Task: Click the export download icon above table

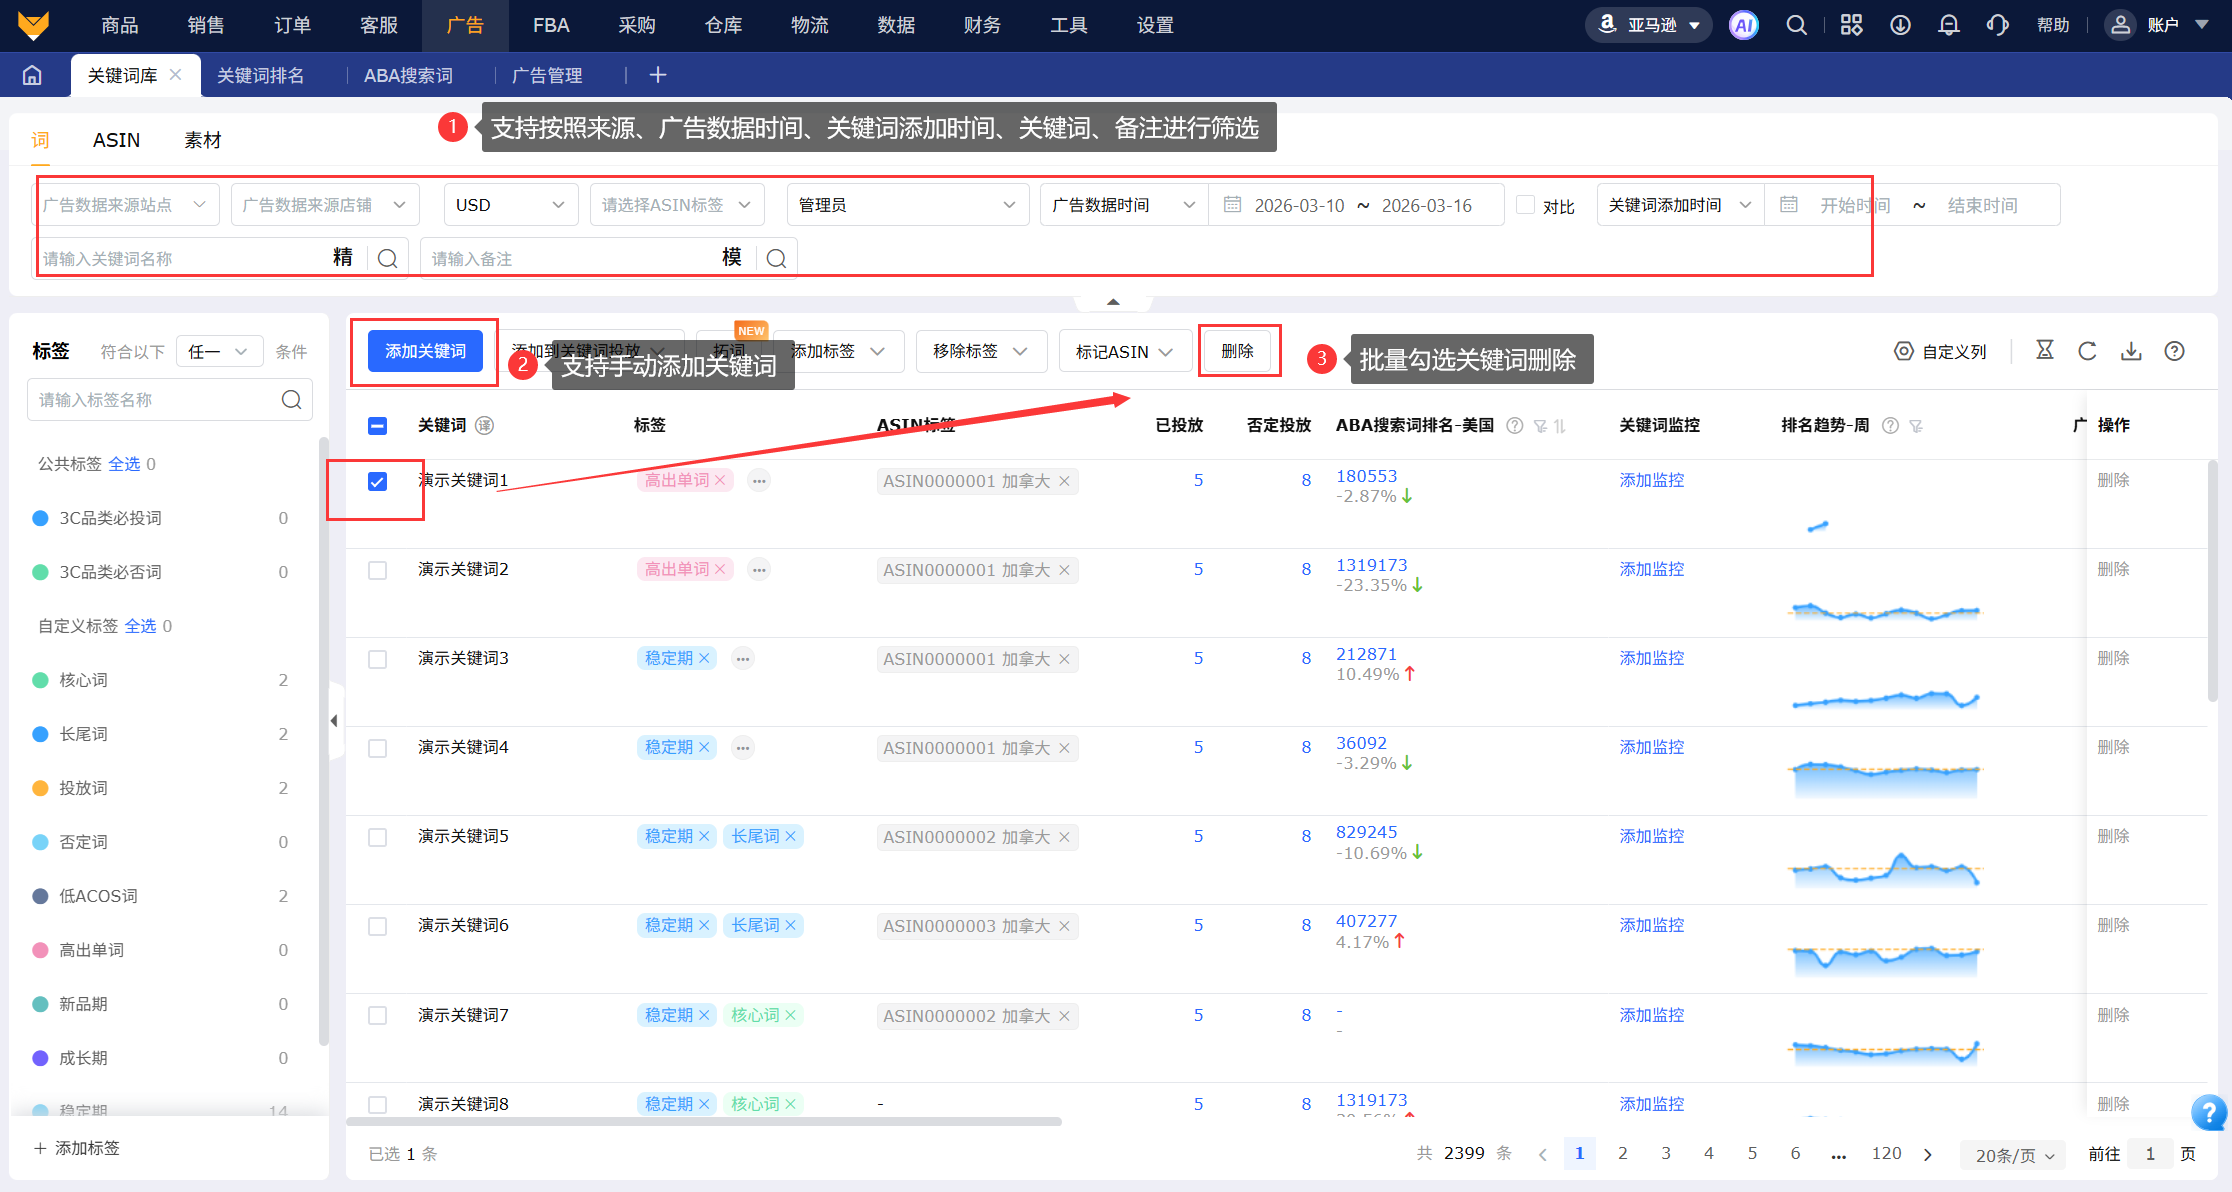Action: 2131,351
